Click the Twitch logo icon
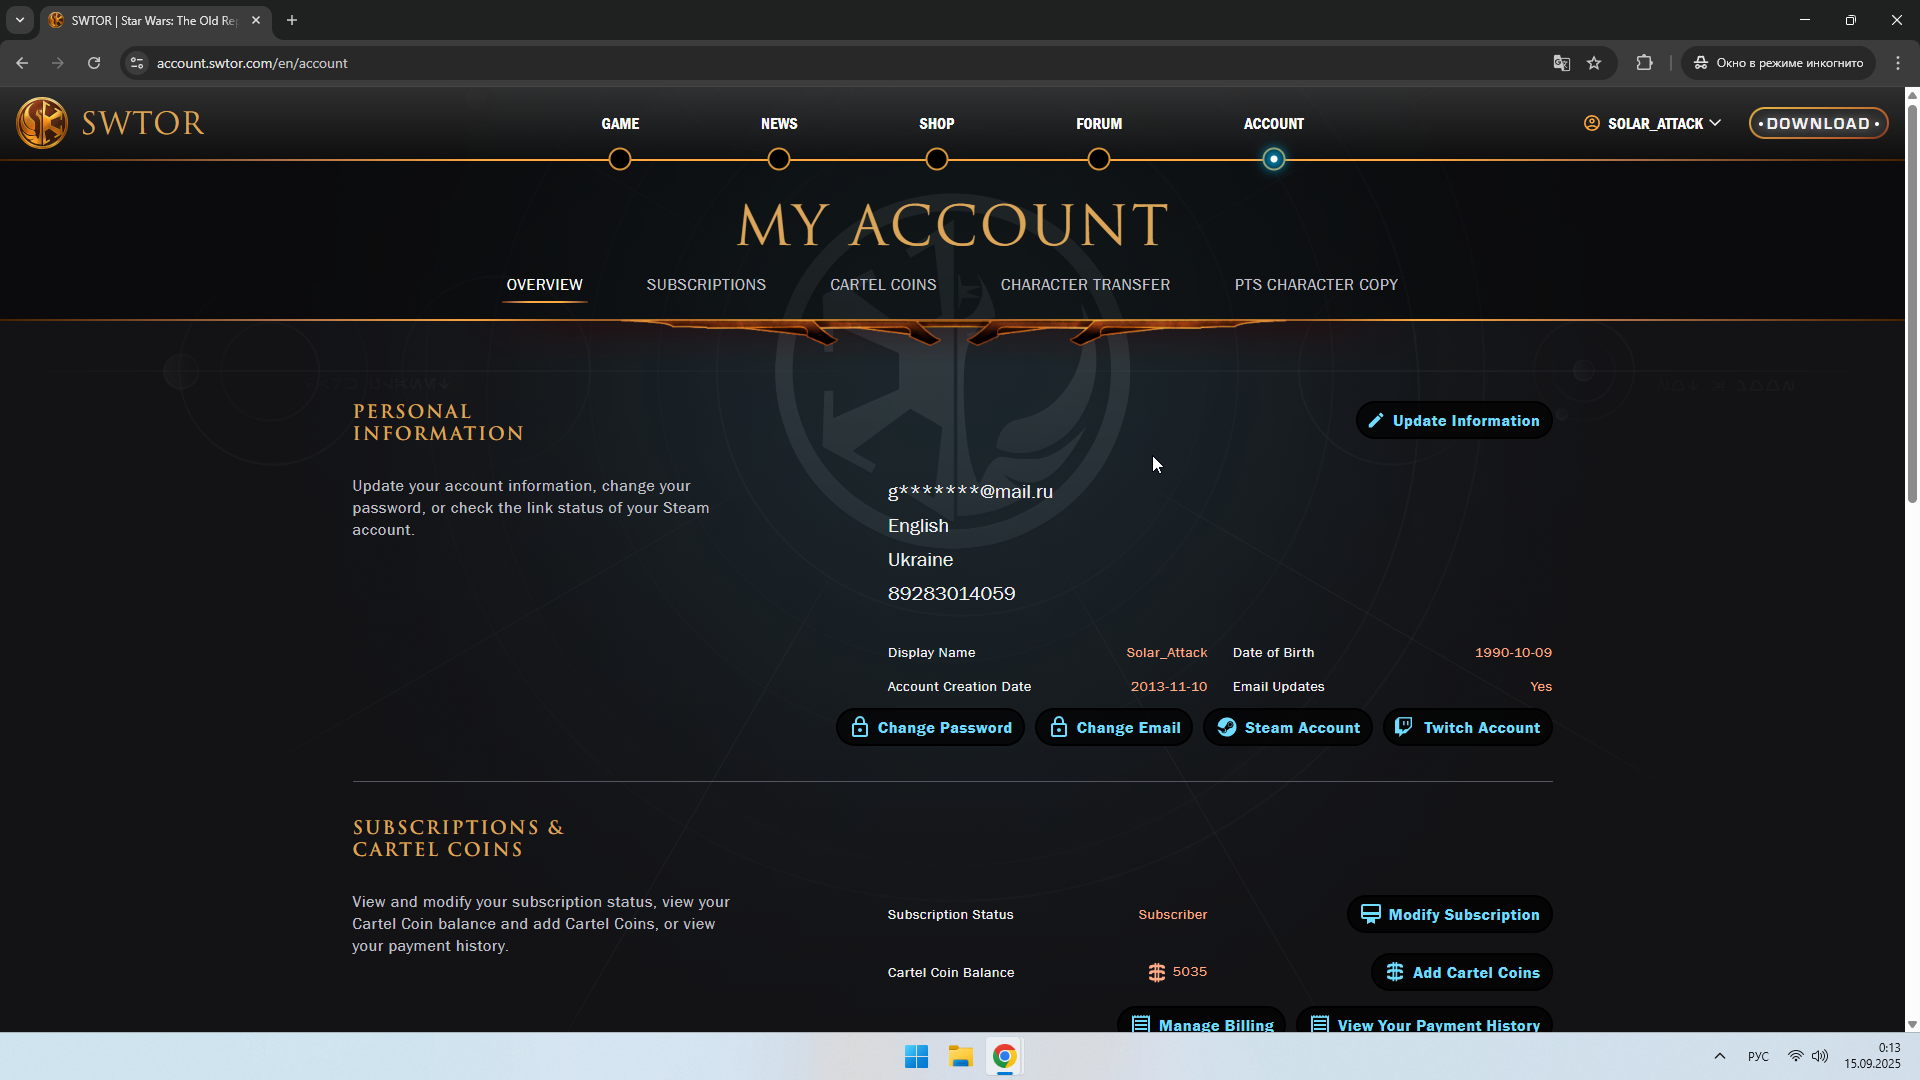This screenshot has width=1920, height=1080. pyautogui.click(x=1404, y=727)
